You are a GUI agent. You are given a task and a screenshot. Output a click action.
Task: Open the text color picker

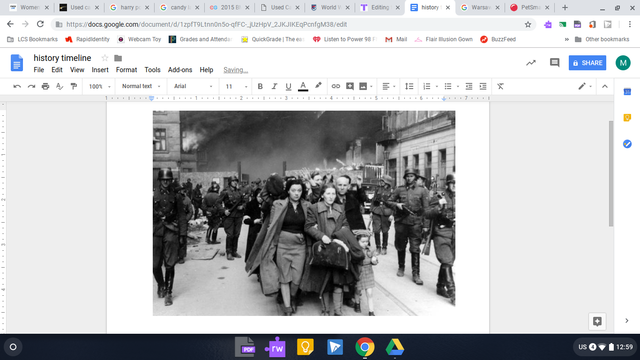(303, 86)
